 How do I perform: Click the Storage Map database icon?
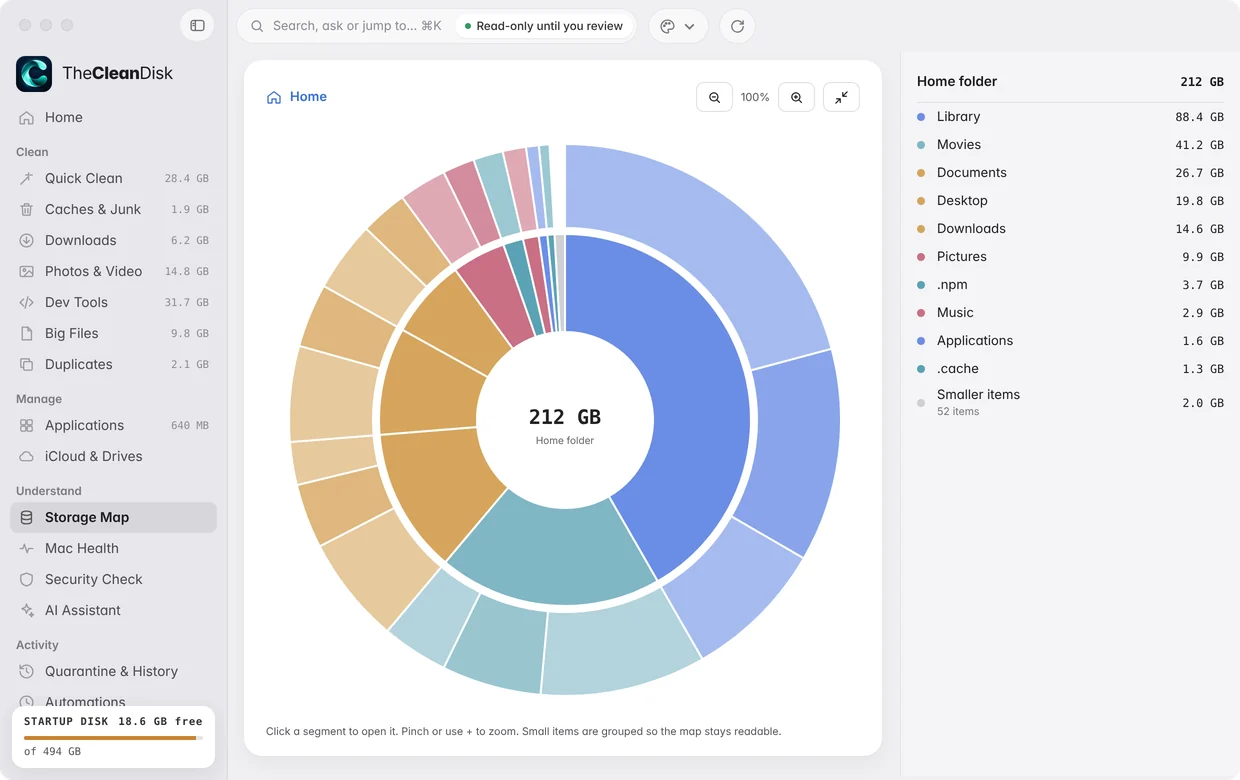(x=27, y=517)
